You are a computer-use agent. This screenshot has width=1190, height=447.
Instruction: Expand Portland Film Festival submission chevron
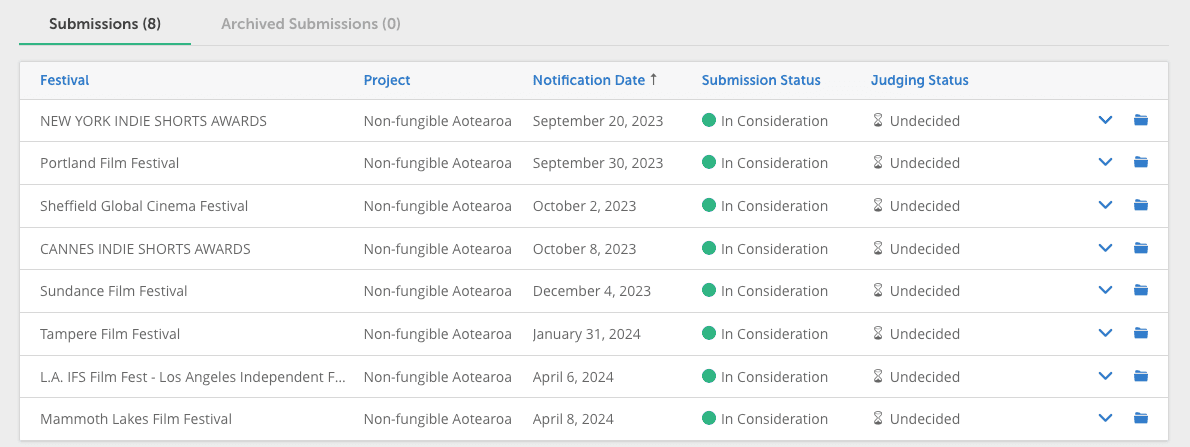pyautogui.click(x=1105, y=163)
